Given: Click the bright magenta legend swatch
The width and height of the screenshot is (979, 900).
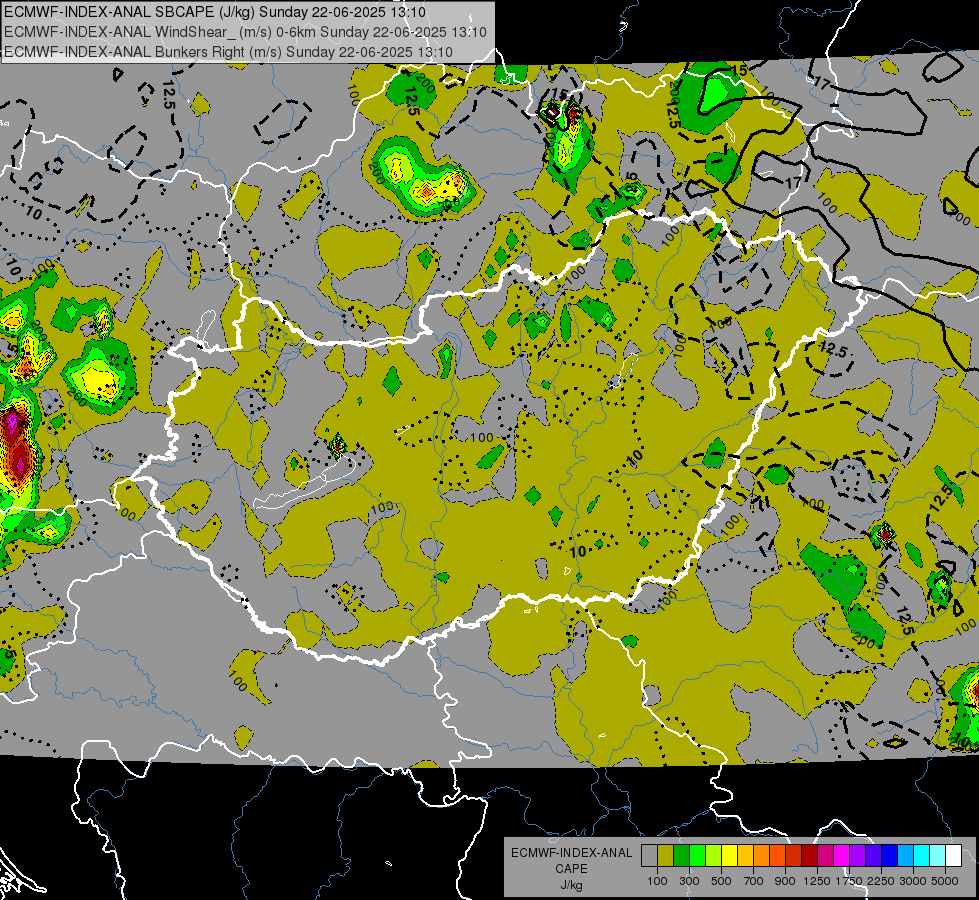Looking at the screenshot, I should [x=842, y=855].
